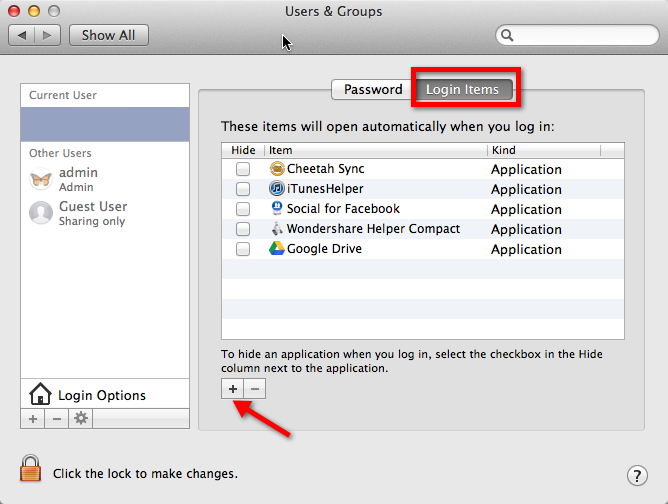The image size is (668, 504).
Task: Select the Google Drive item name
Action: (324, 249)
